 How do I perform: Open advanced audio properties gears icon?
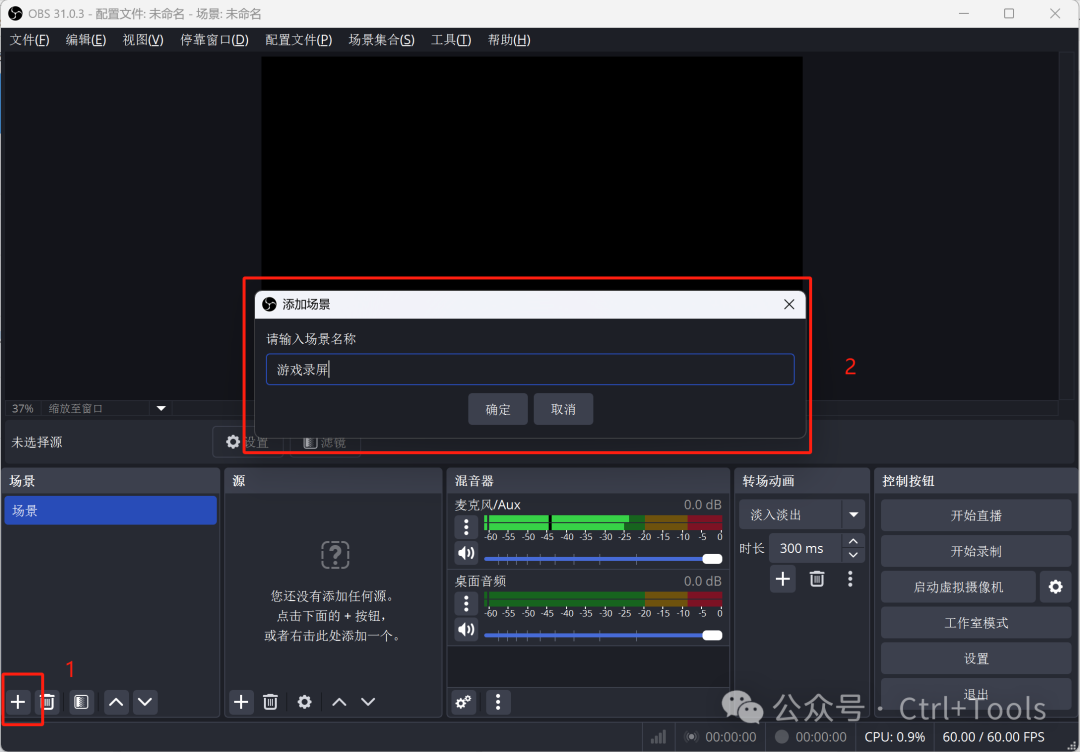(x=464, y=702)
